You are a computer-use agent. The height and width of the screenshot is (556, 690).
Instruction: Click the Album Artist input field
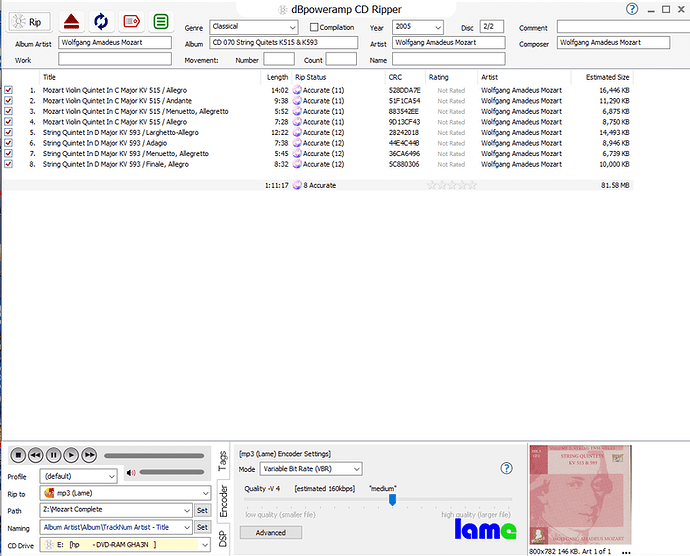click(x=115, y=43)
